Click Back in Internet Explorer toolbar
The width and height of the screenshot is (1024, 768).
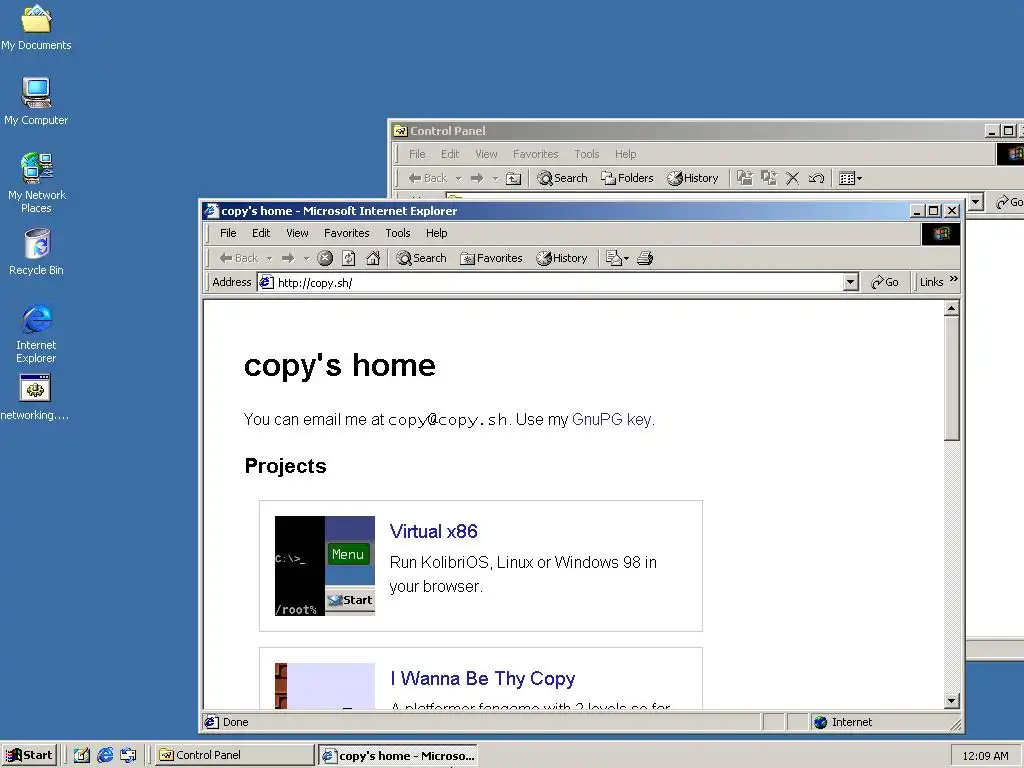[239, 258]
